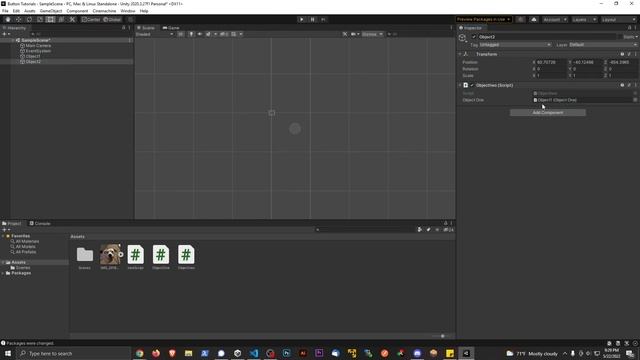Select Object1 in Hierarchy
640x360 pixels.
[x=33, y=56]
